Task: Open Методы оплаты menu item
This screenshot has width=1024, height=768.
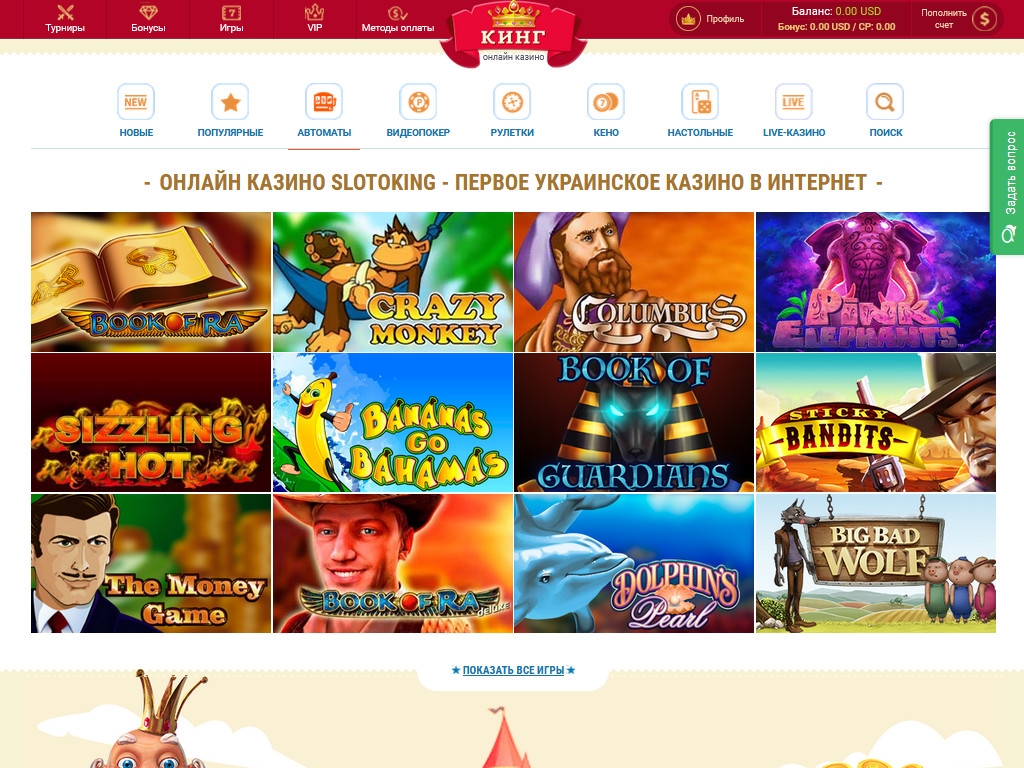Action: coord(398,19)
